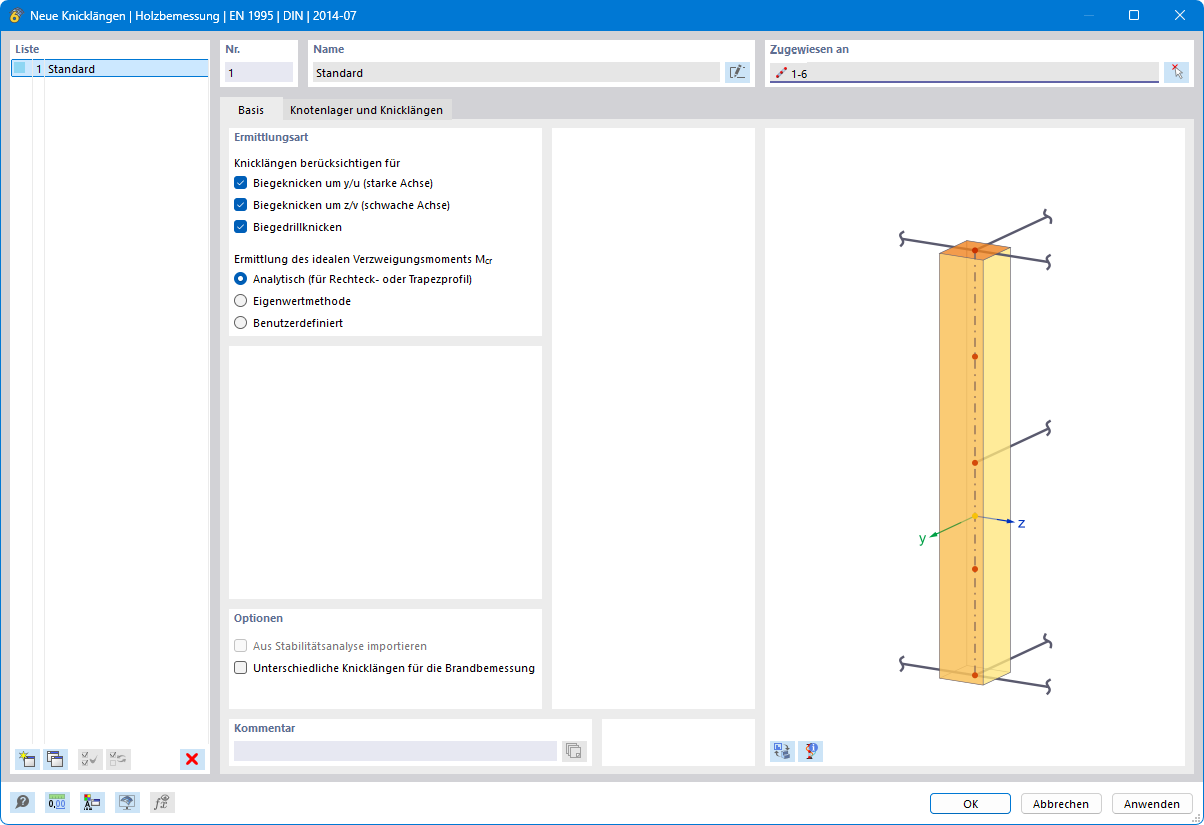
Task: Click the select members in graphic icon
Action: 1177,72
